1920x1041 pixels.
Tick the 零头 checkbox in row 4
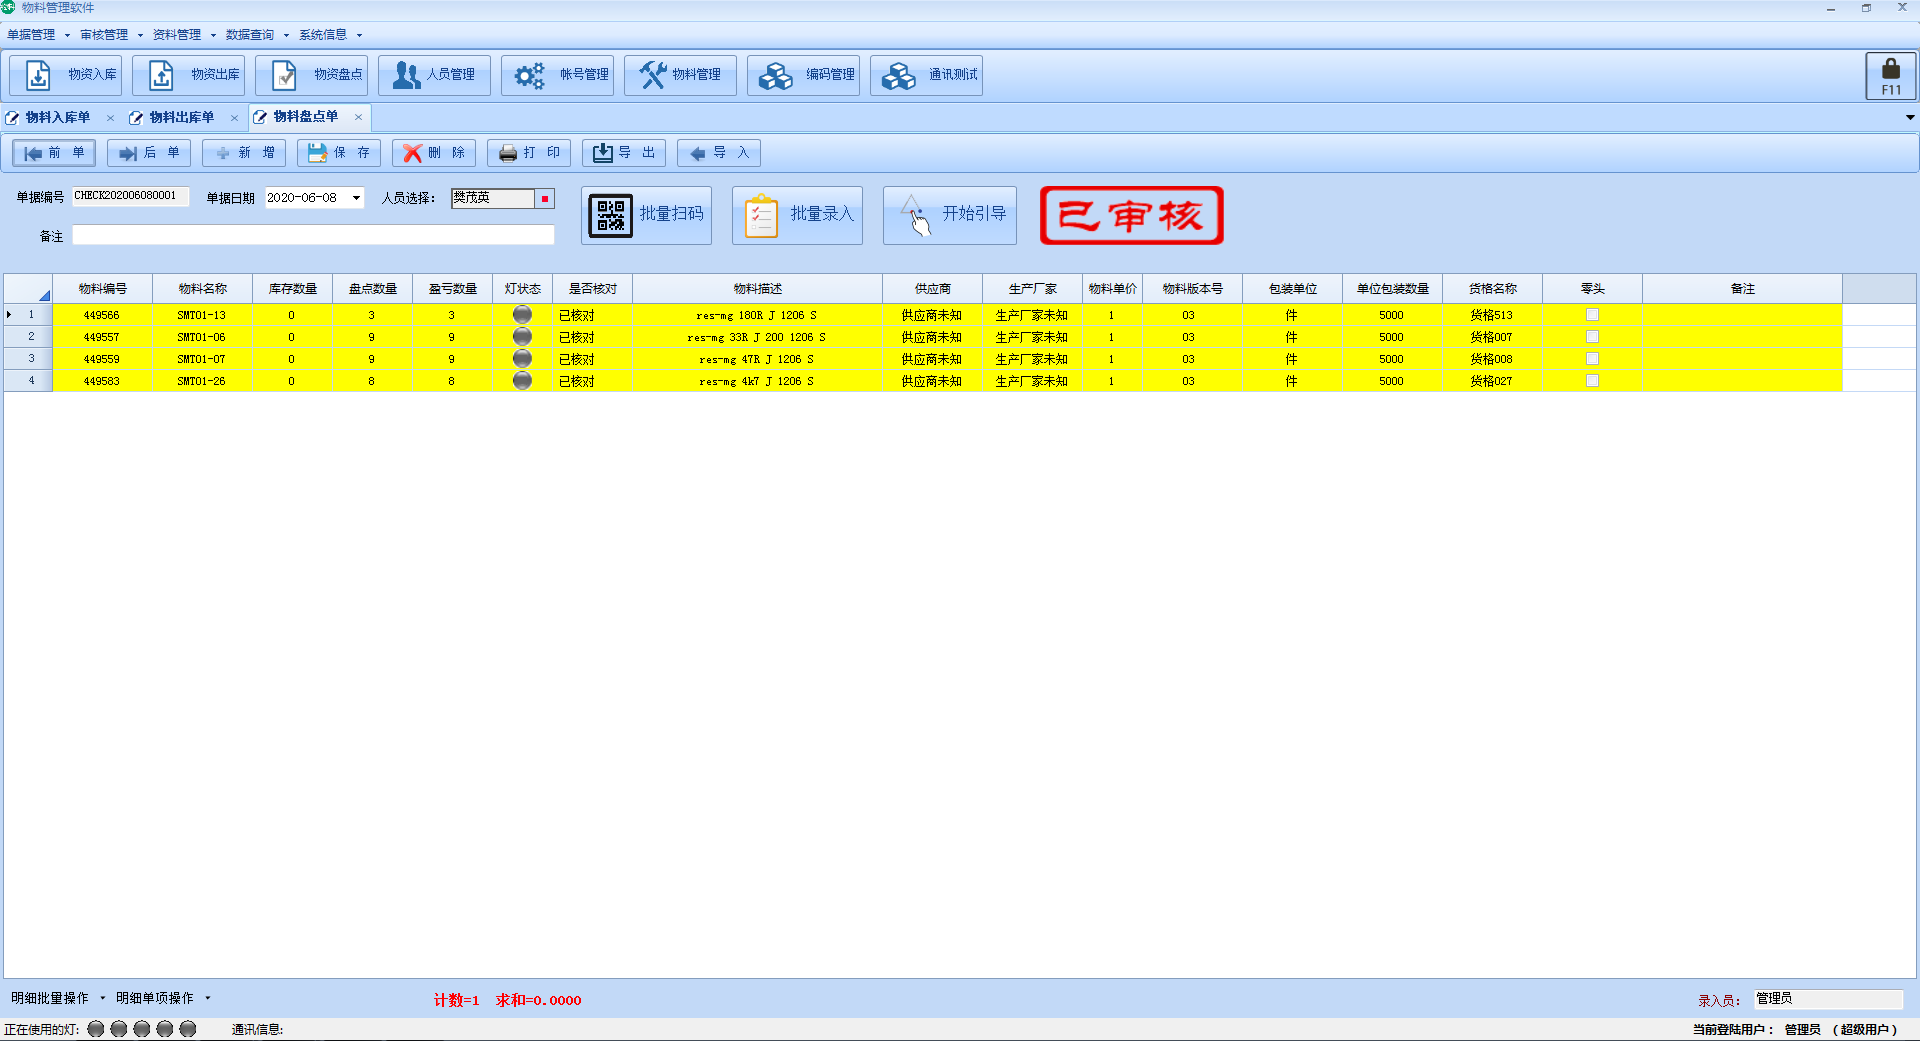[x=1592, y=381]
